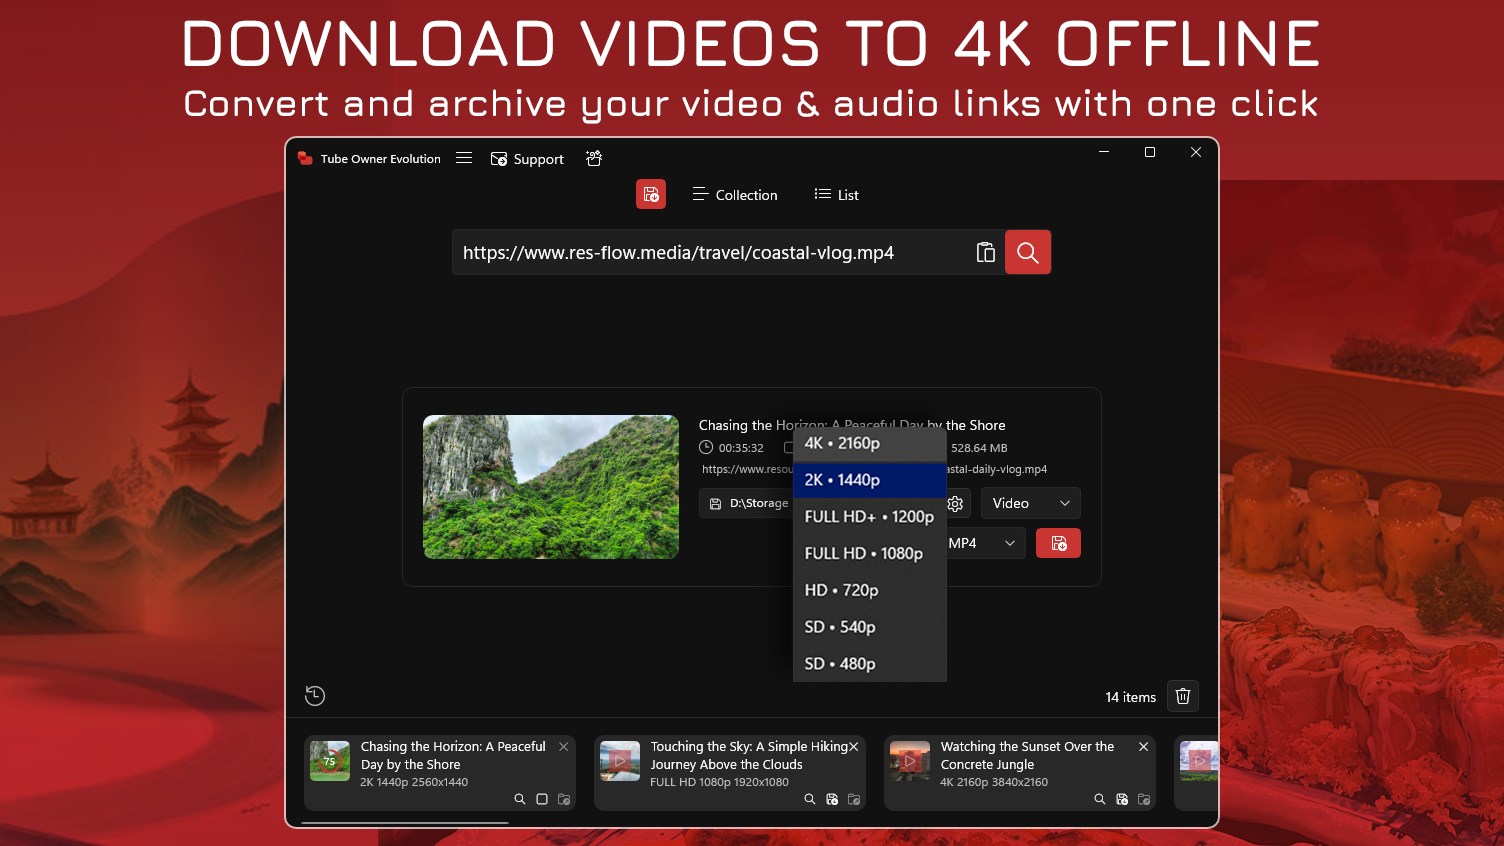Viewport: 1504px width, 846px height.
Task: Remove the Chasing the Horizon history card
Action: tap(564, 747)
